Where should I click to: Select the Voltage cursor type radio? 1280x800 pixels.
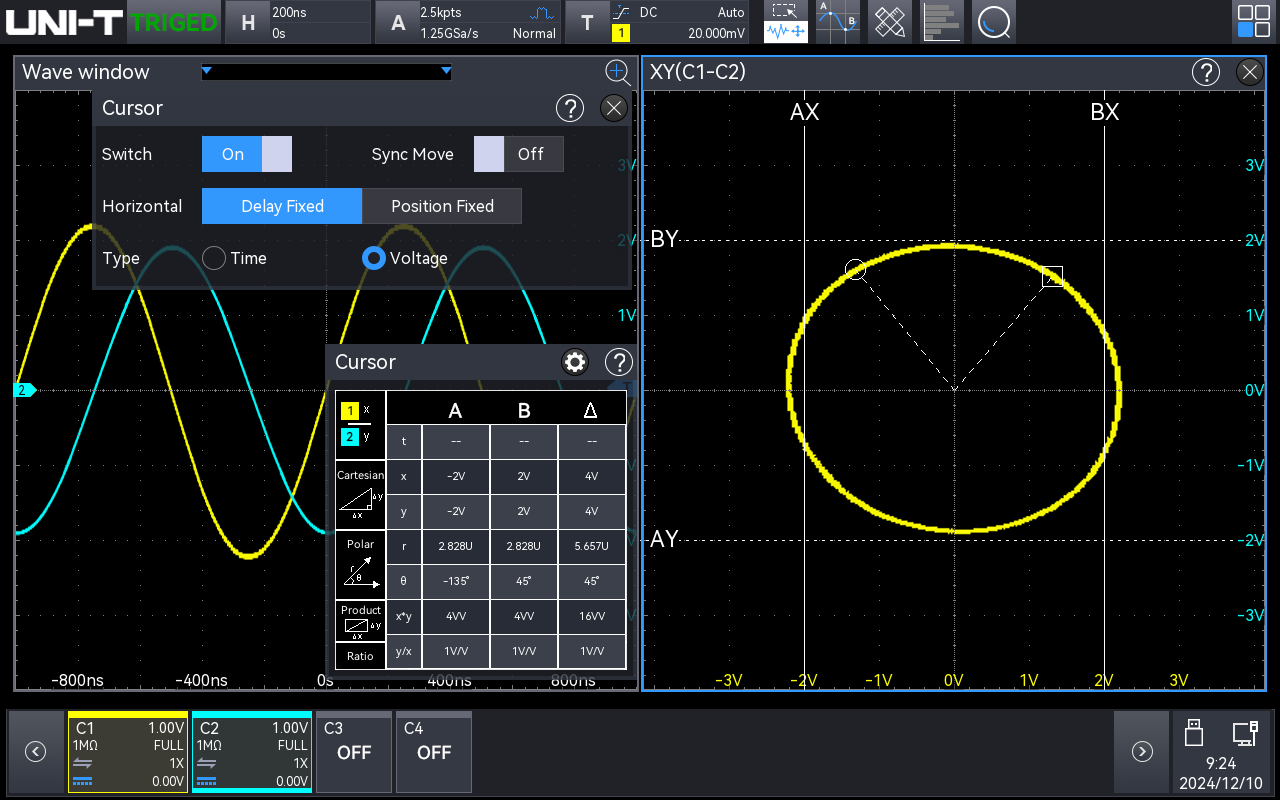click(x=374, y=258)
